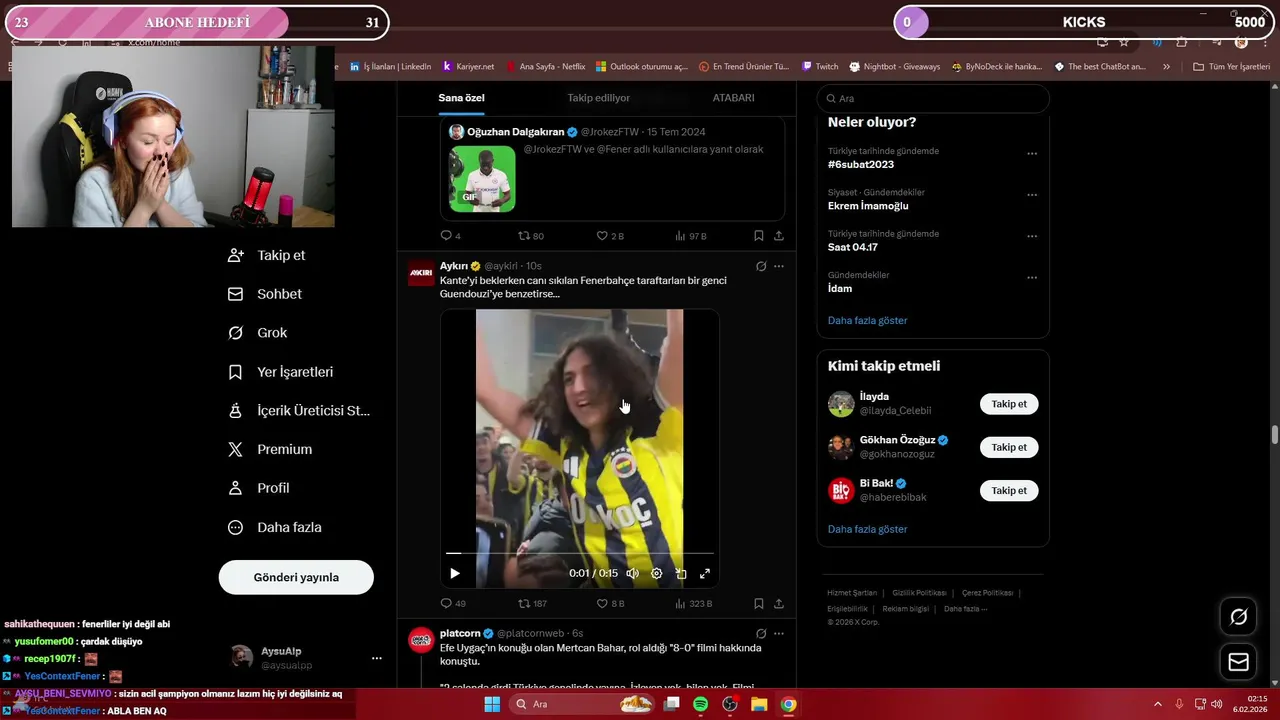Expand video to fullscreen

click(x=705, y=573)
